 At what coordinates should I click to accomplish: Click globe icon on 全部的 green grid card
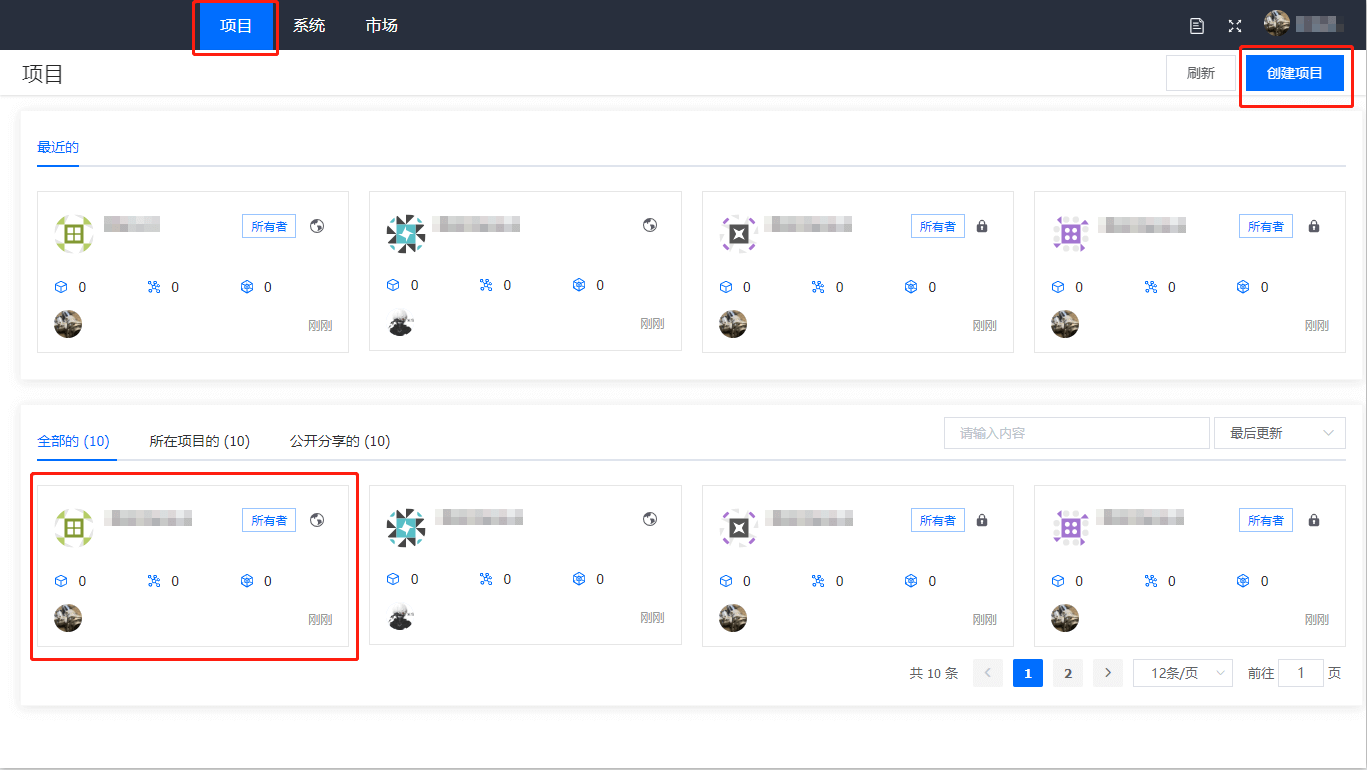[317, 520]
